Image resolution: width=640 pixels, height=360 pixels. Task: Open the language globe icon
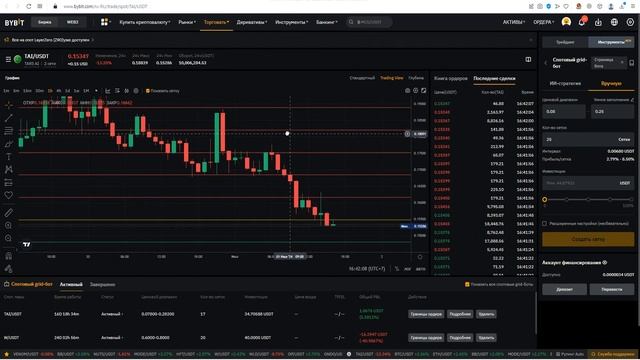click(x=614, y=22)
